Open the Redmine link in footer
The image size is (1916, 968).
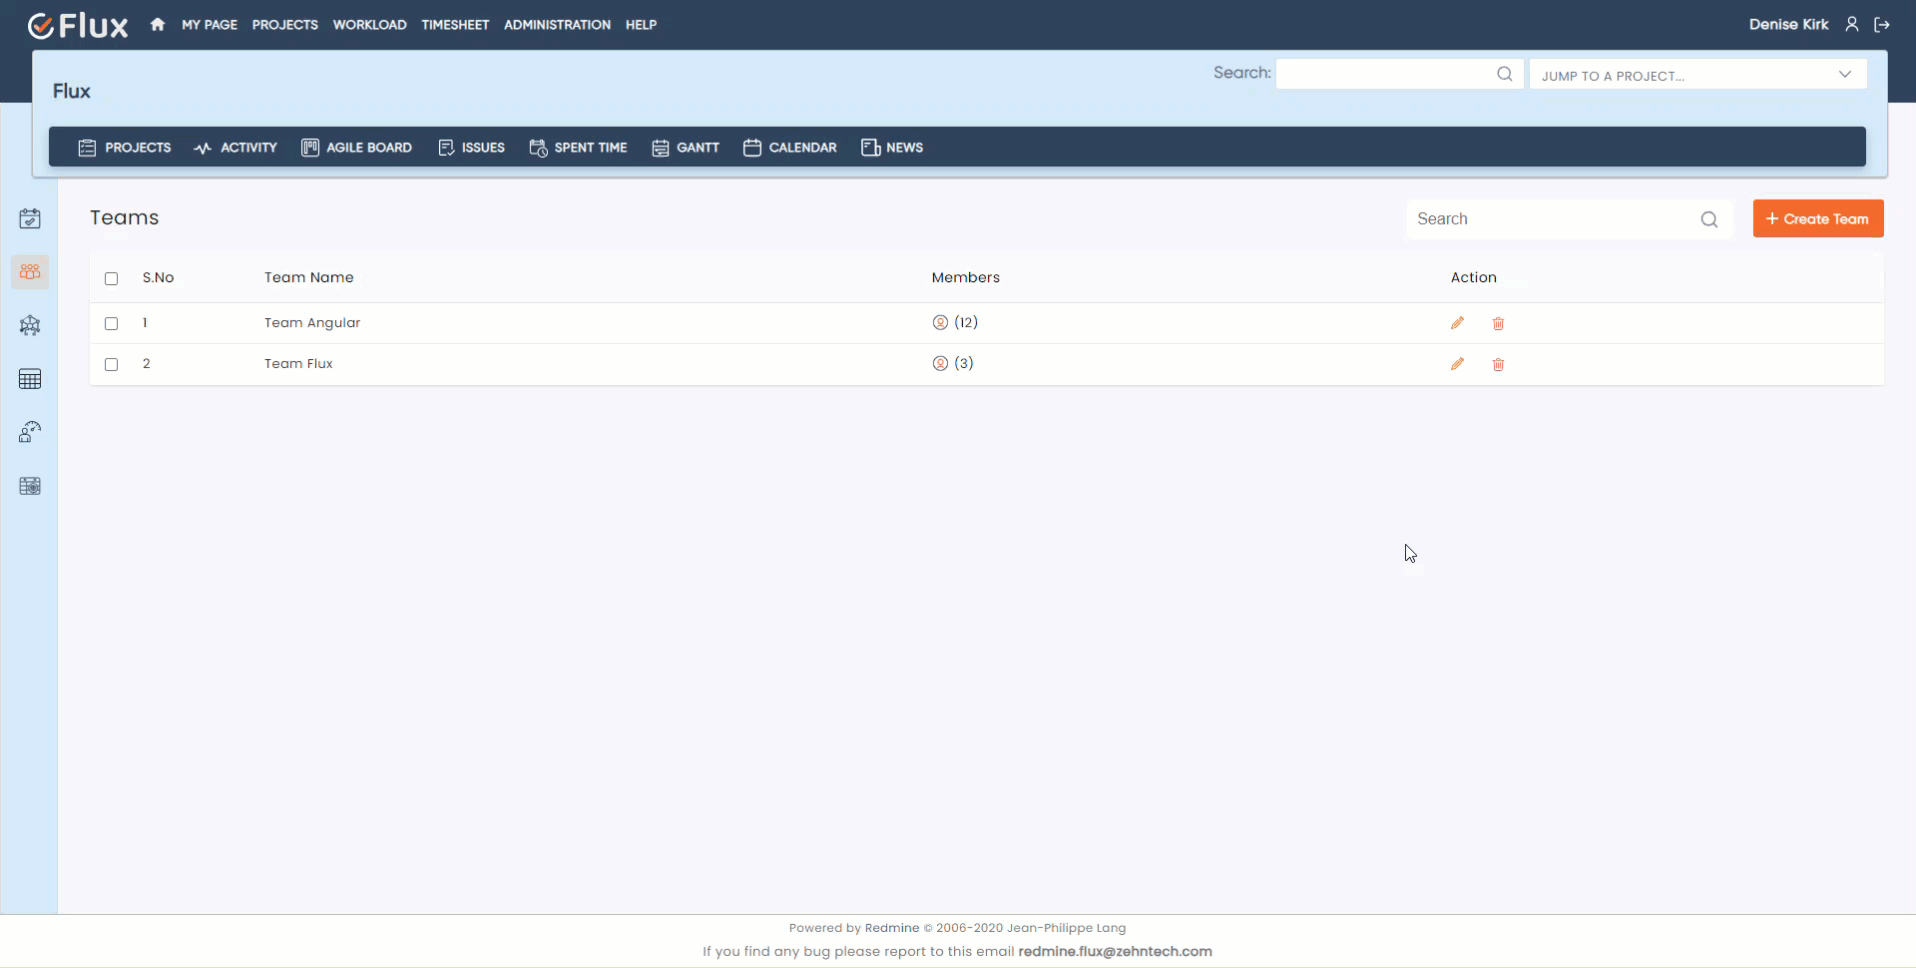tap(891, 927)
